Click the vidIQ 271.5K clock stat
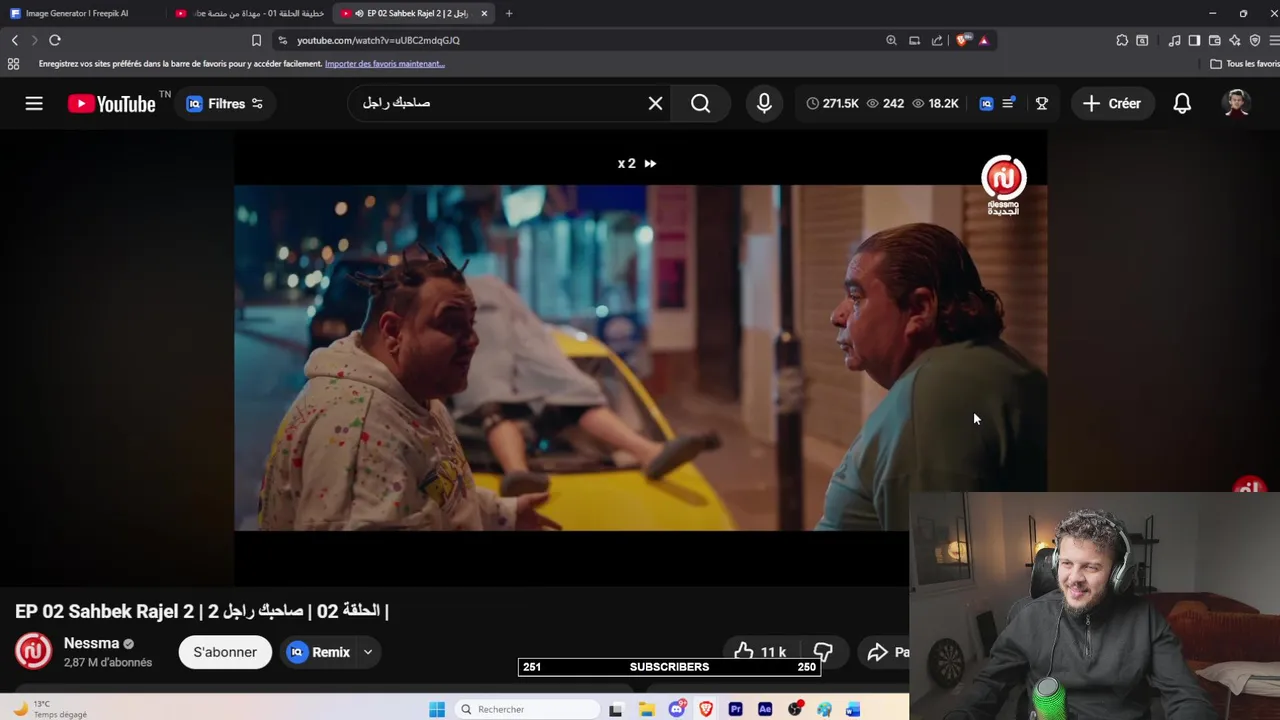The image size is (1280, 720). 832,104
